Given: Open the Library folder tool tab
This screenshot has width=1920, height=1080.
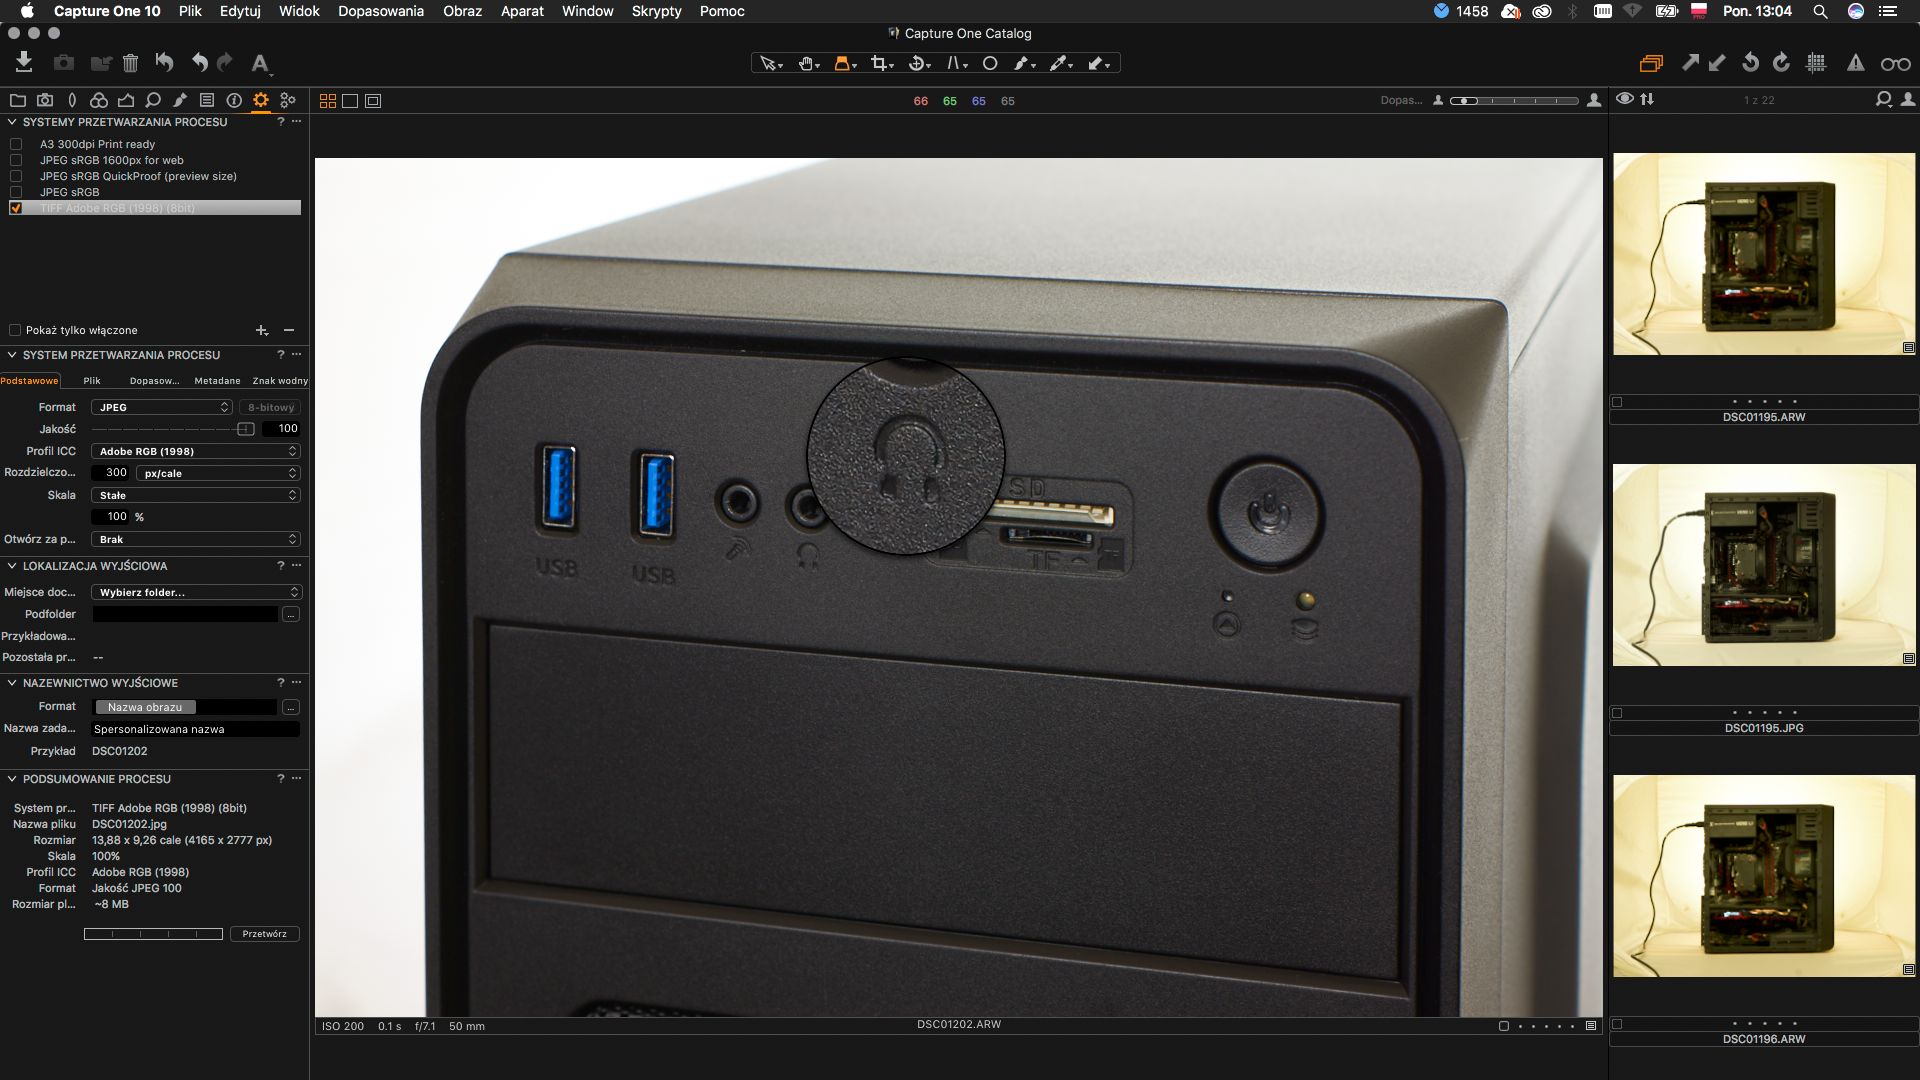Looking at the screenshot, I should (17, 100).
